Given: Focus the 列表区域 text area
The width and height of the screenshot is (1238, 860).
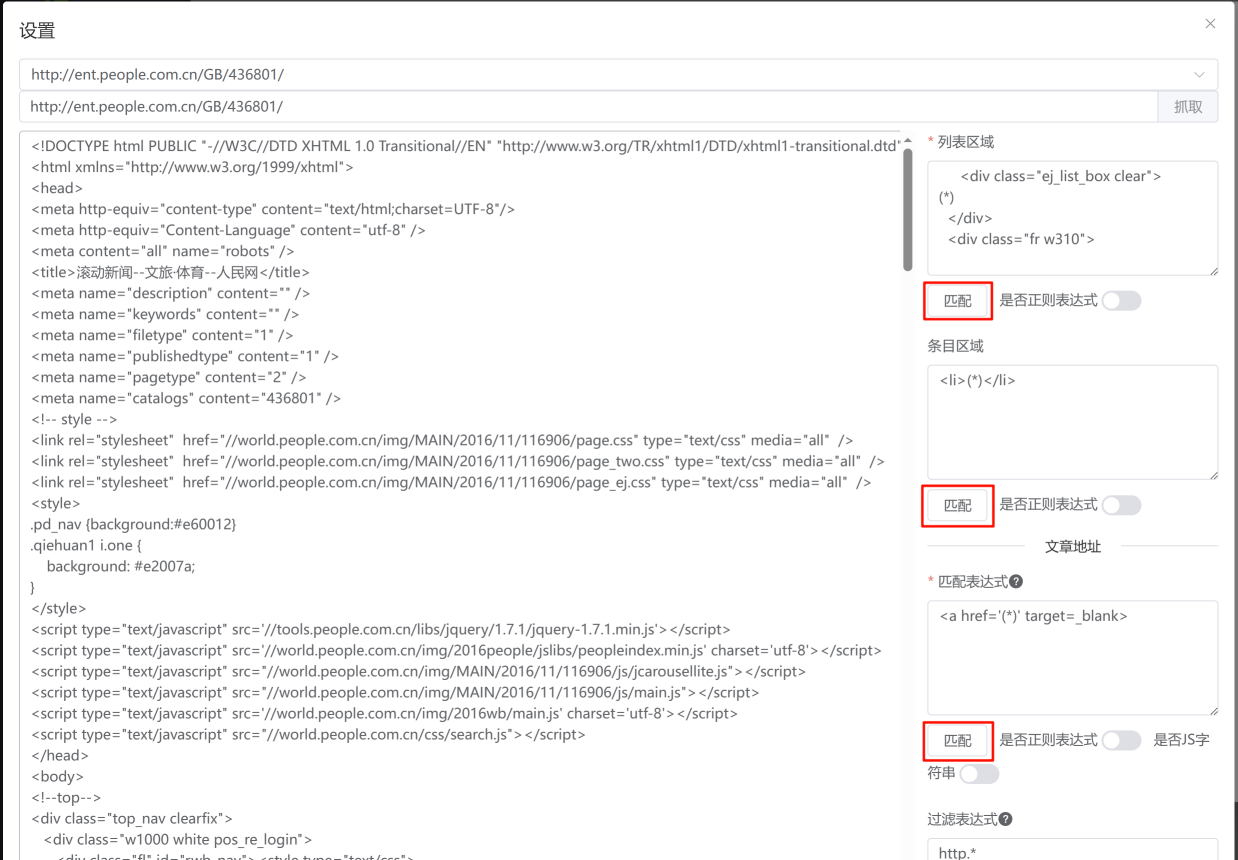Looking at the screenshot, I should [x=1072, y=218].
